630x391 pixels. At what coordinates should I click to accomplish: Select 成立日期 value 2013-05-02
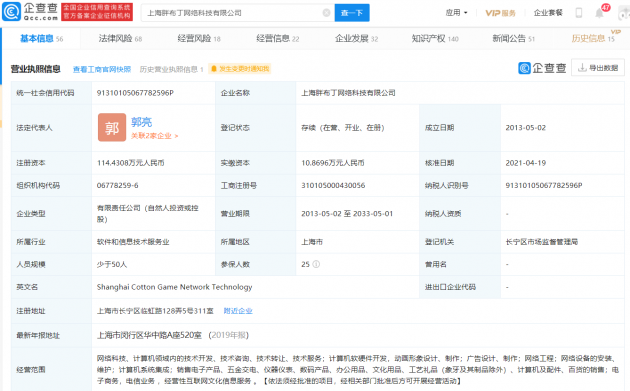coord(526,128)
